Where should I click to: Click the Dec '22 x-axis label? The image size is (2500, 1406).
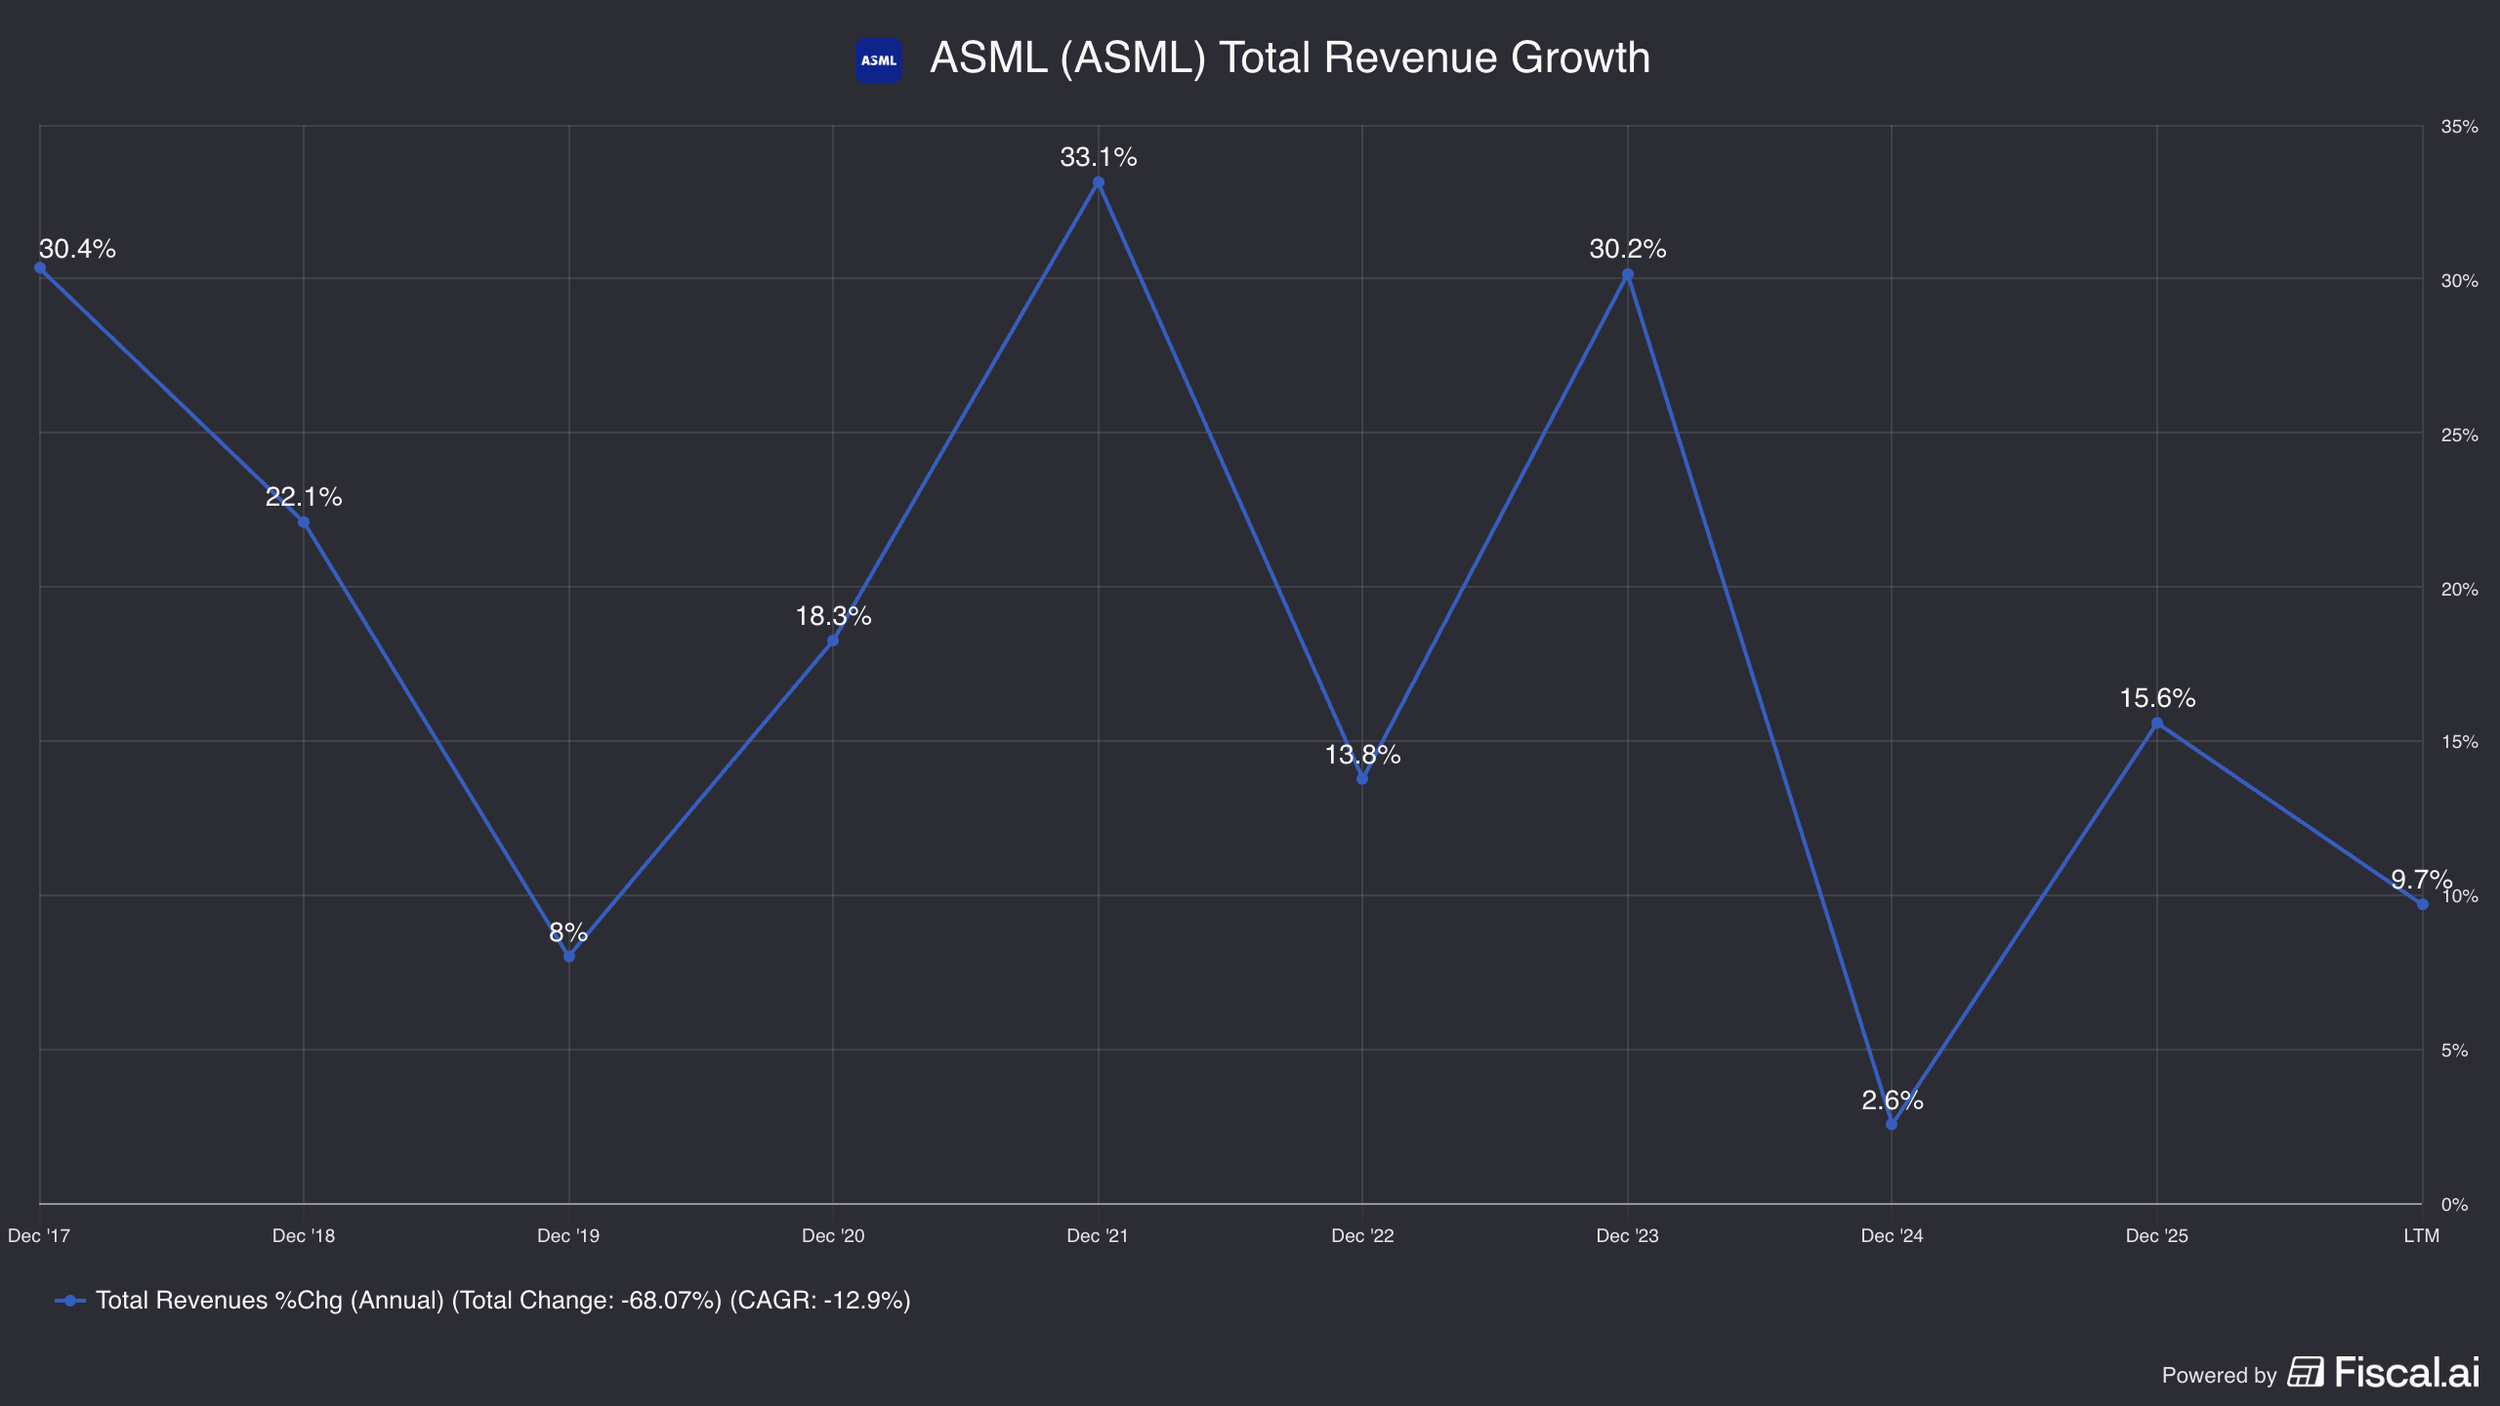[x=1362, y=1236]
